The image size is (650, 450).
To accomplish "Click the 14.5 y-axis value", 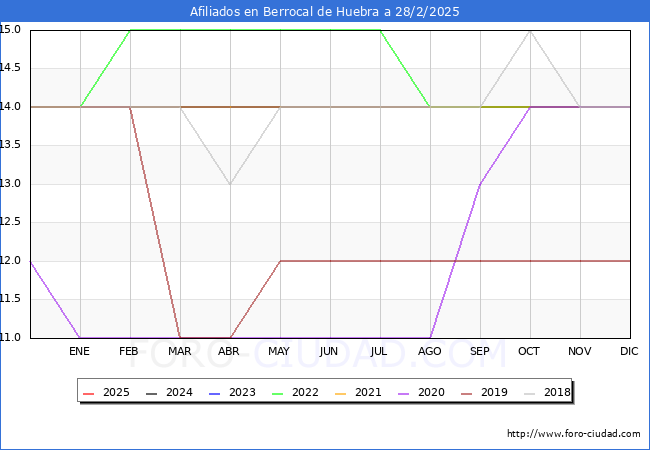I will 10,68.
